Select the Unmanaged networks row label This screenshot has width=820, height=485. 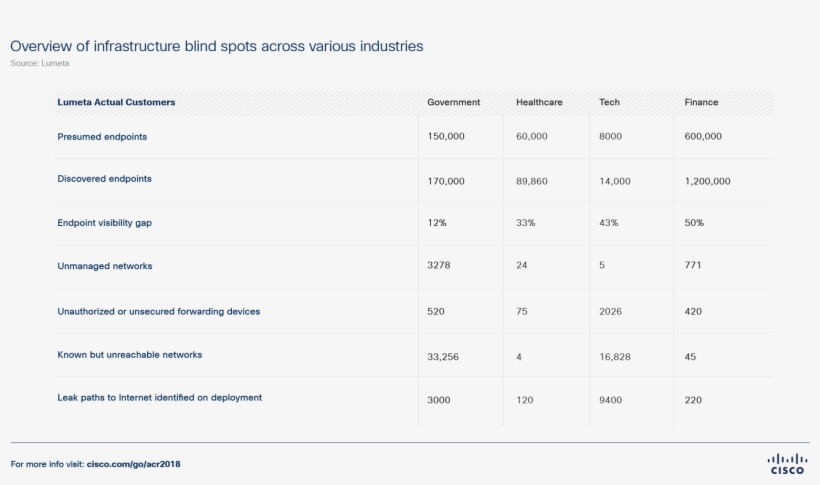(x=104, y=266)
